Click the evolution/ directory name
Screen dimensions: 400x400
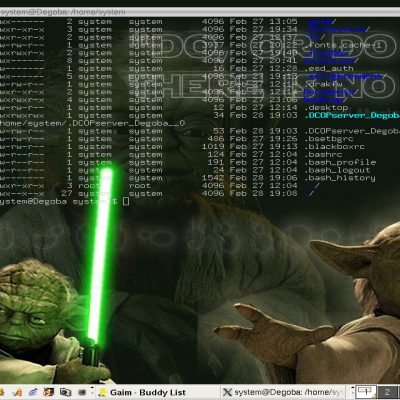pos(331,61)
